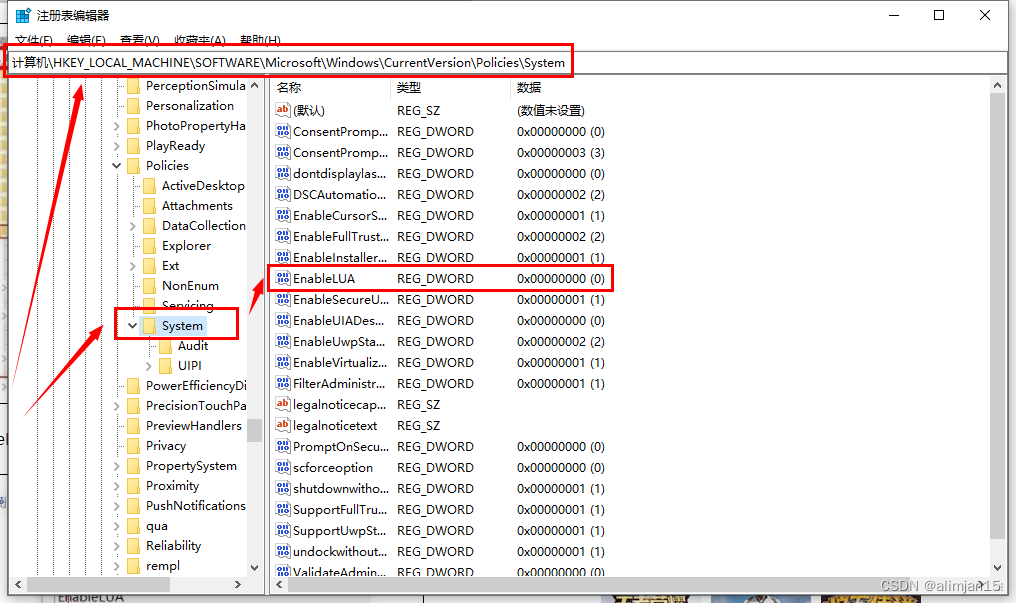The image size is (1016, 603).
Task: Select the EnableSecureU... value name
Action: pos(341,300)
